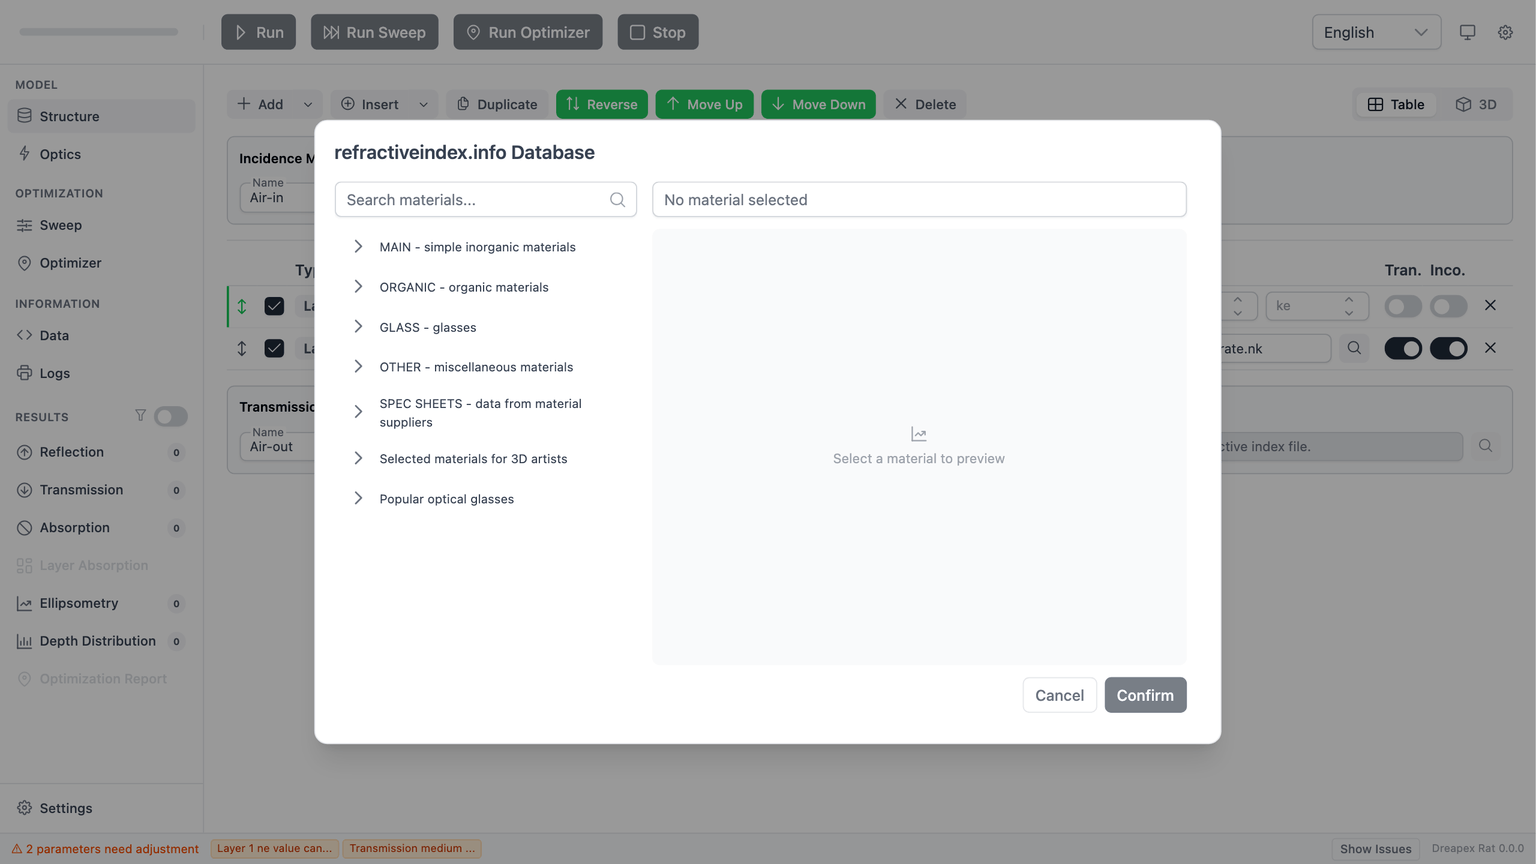Click the search magnifier icon in materials field
1536x864 pixels.
coord(617,200)
